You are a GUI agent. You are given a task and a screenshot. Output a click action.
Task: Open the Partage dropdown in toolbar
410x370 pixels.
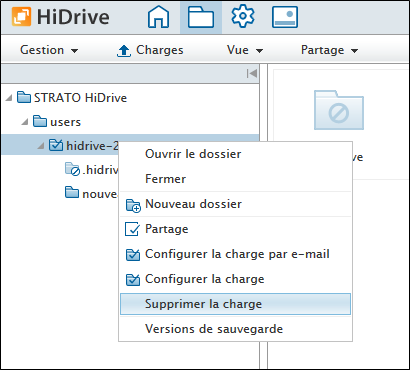329,50
